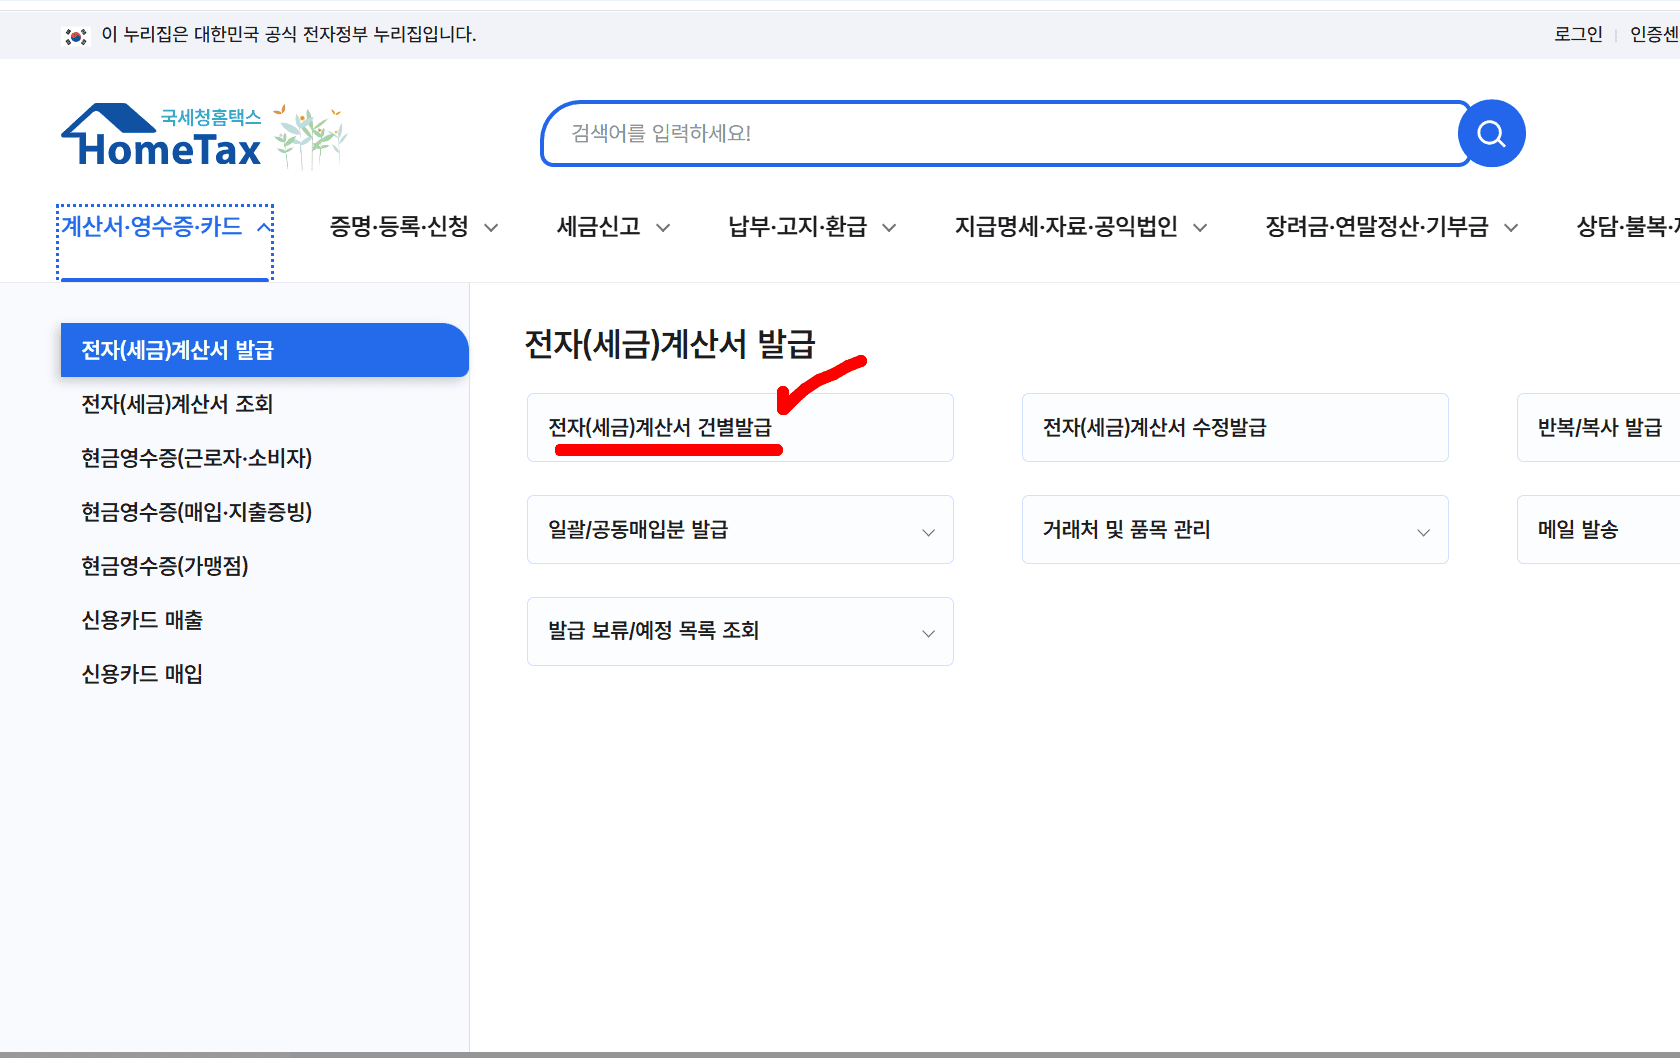Click the 전자(세금)계산서 발급 page heading

670,344
